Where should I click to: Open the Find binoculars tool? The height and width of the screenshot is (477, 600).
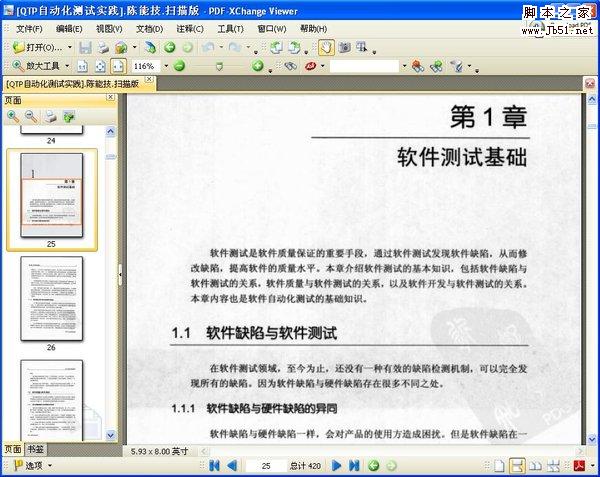pos(290,66)
